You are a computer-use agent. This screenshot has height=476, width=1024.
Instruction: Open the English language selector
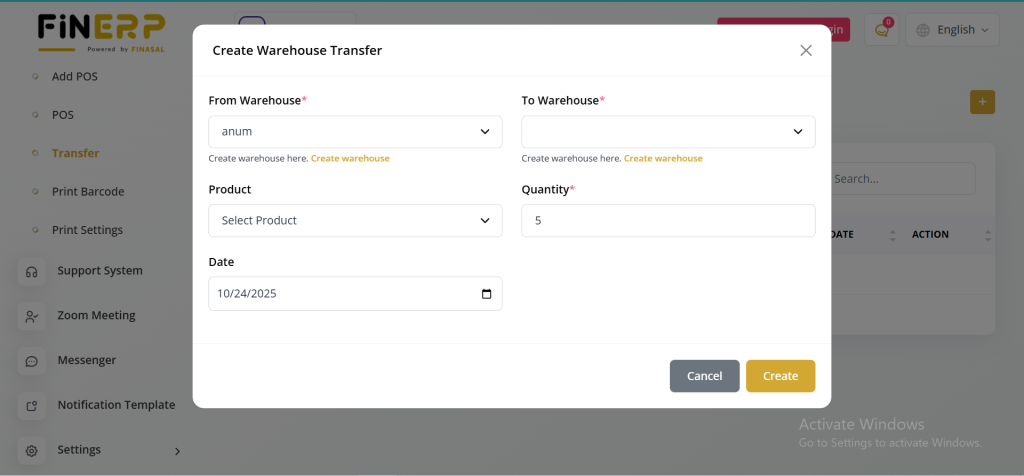point(952,30)
